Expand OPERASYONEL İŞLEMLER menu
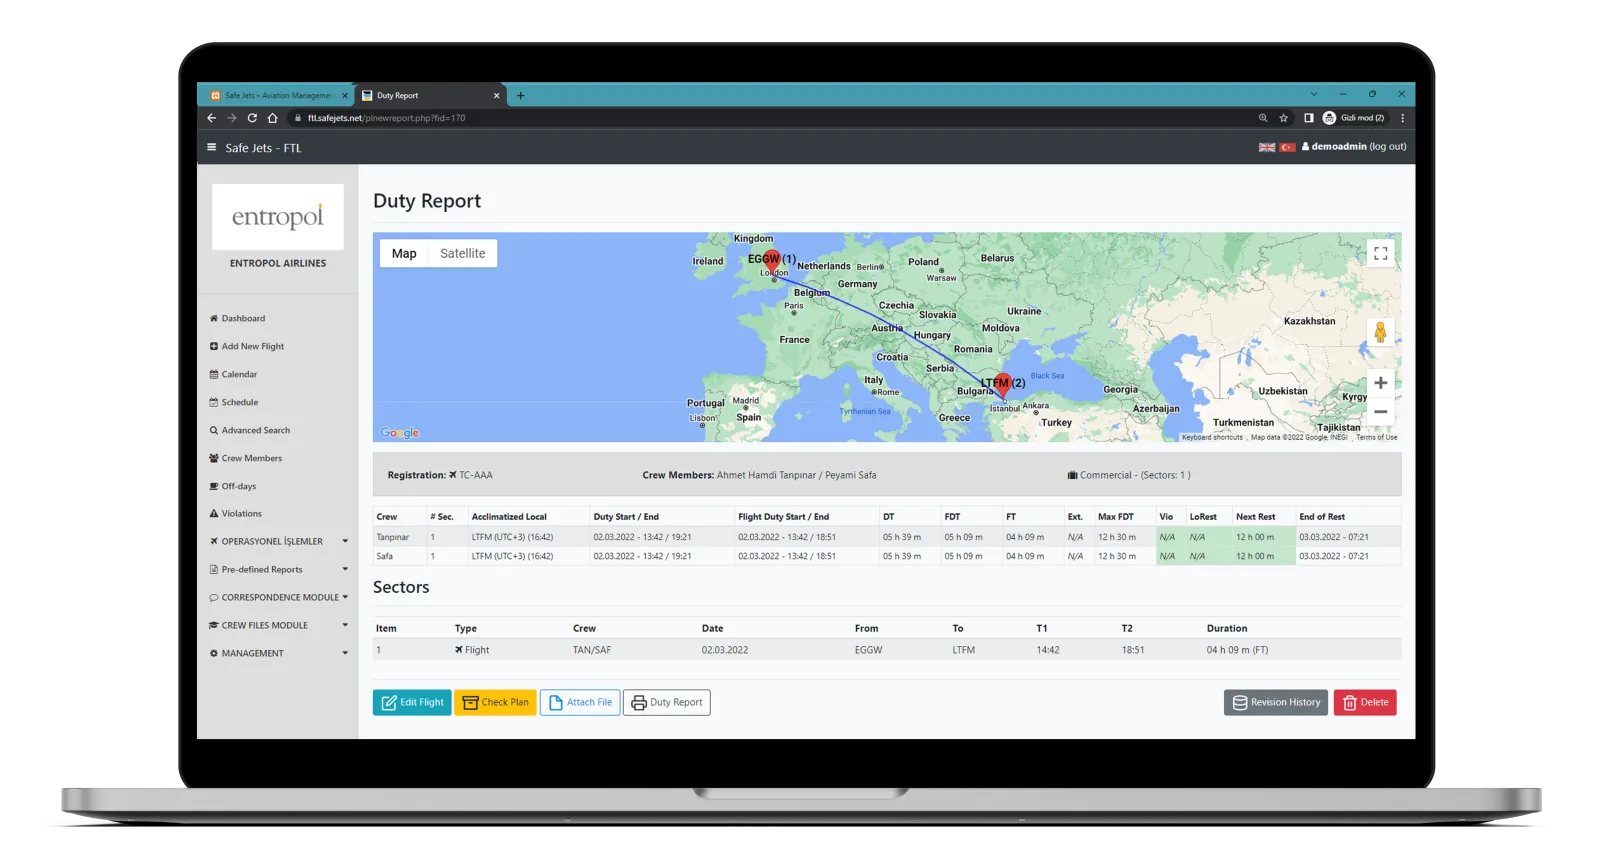Image resolution: width=1600 pixels, height=867 pixels. pos(278,541)
